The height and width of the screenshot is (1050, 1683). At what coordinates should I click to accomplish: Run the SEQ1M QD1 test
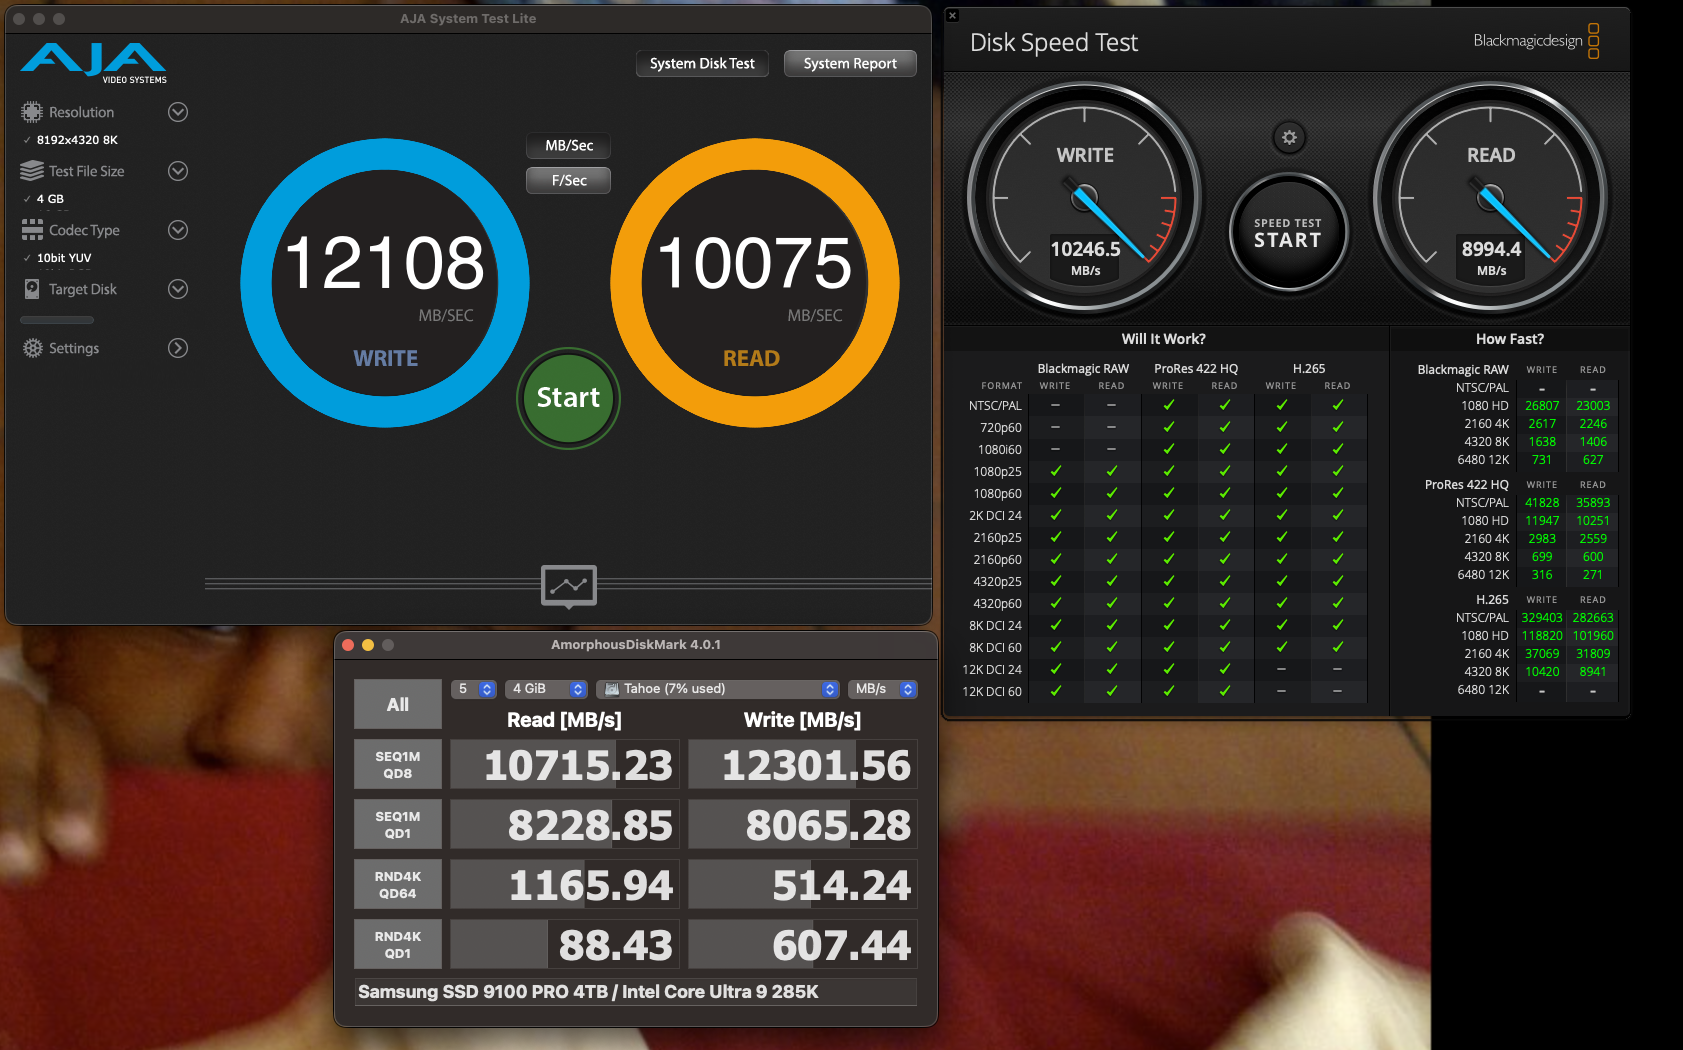pyautogui.click(x=398, y=825)
